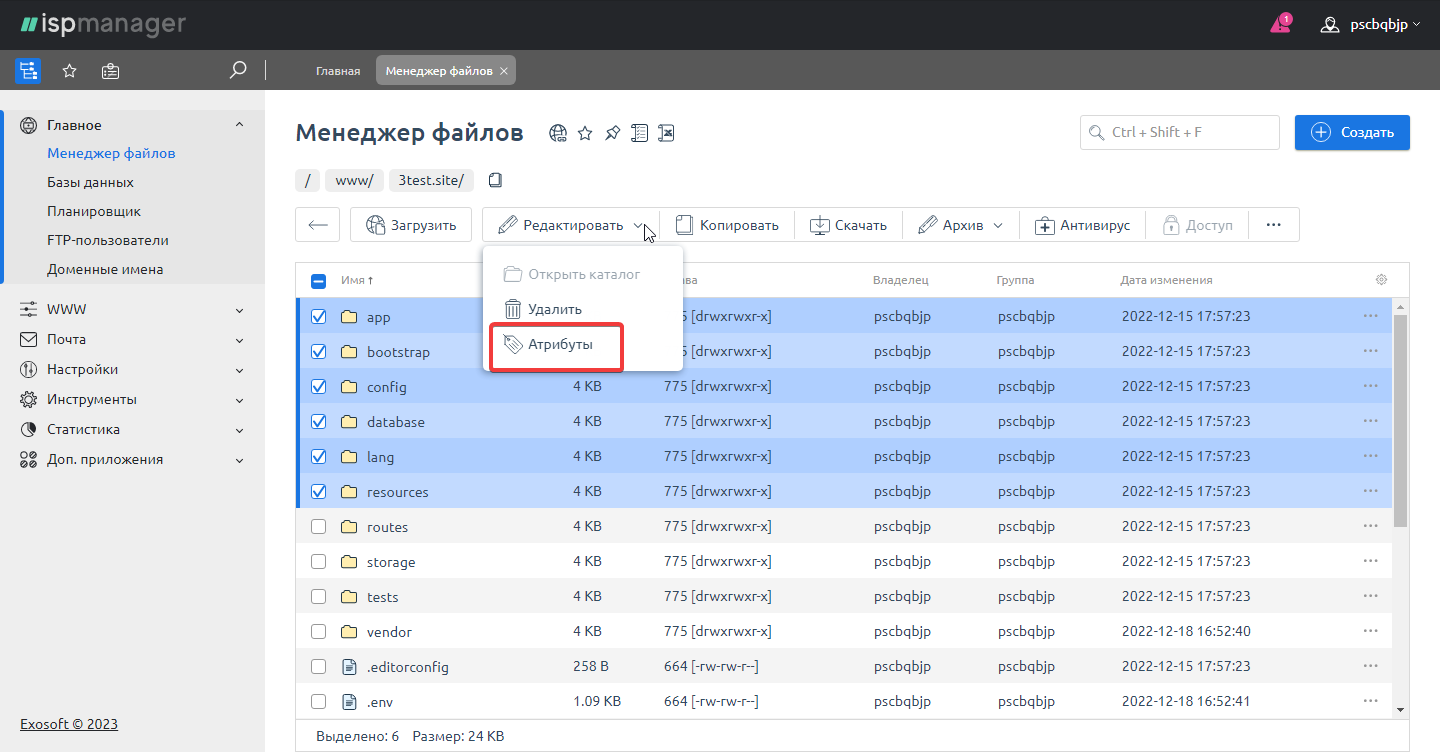Uncheck the config folder checkbox

(x=318, y=386)
